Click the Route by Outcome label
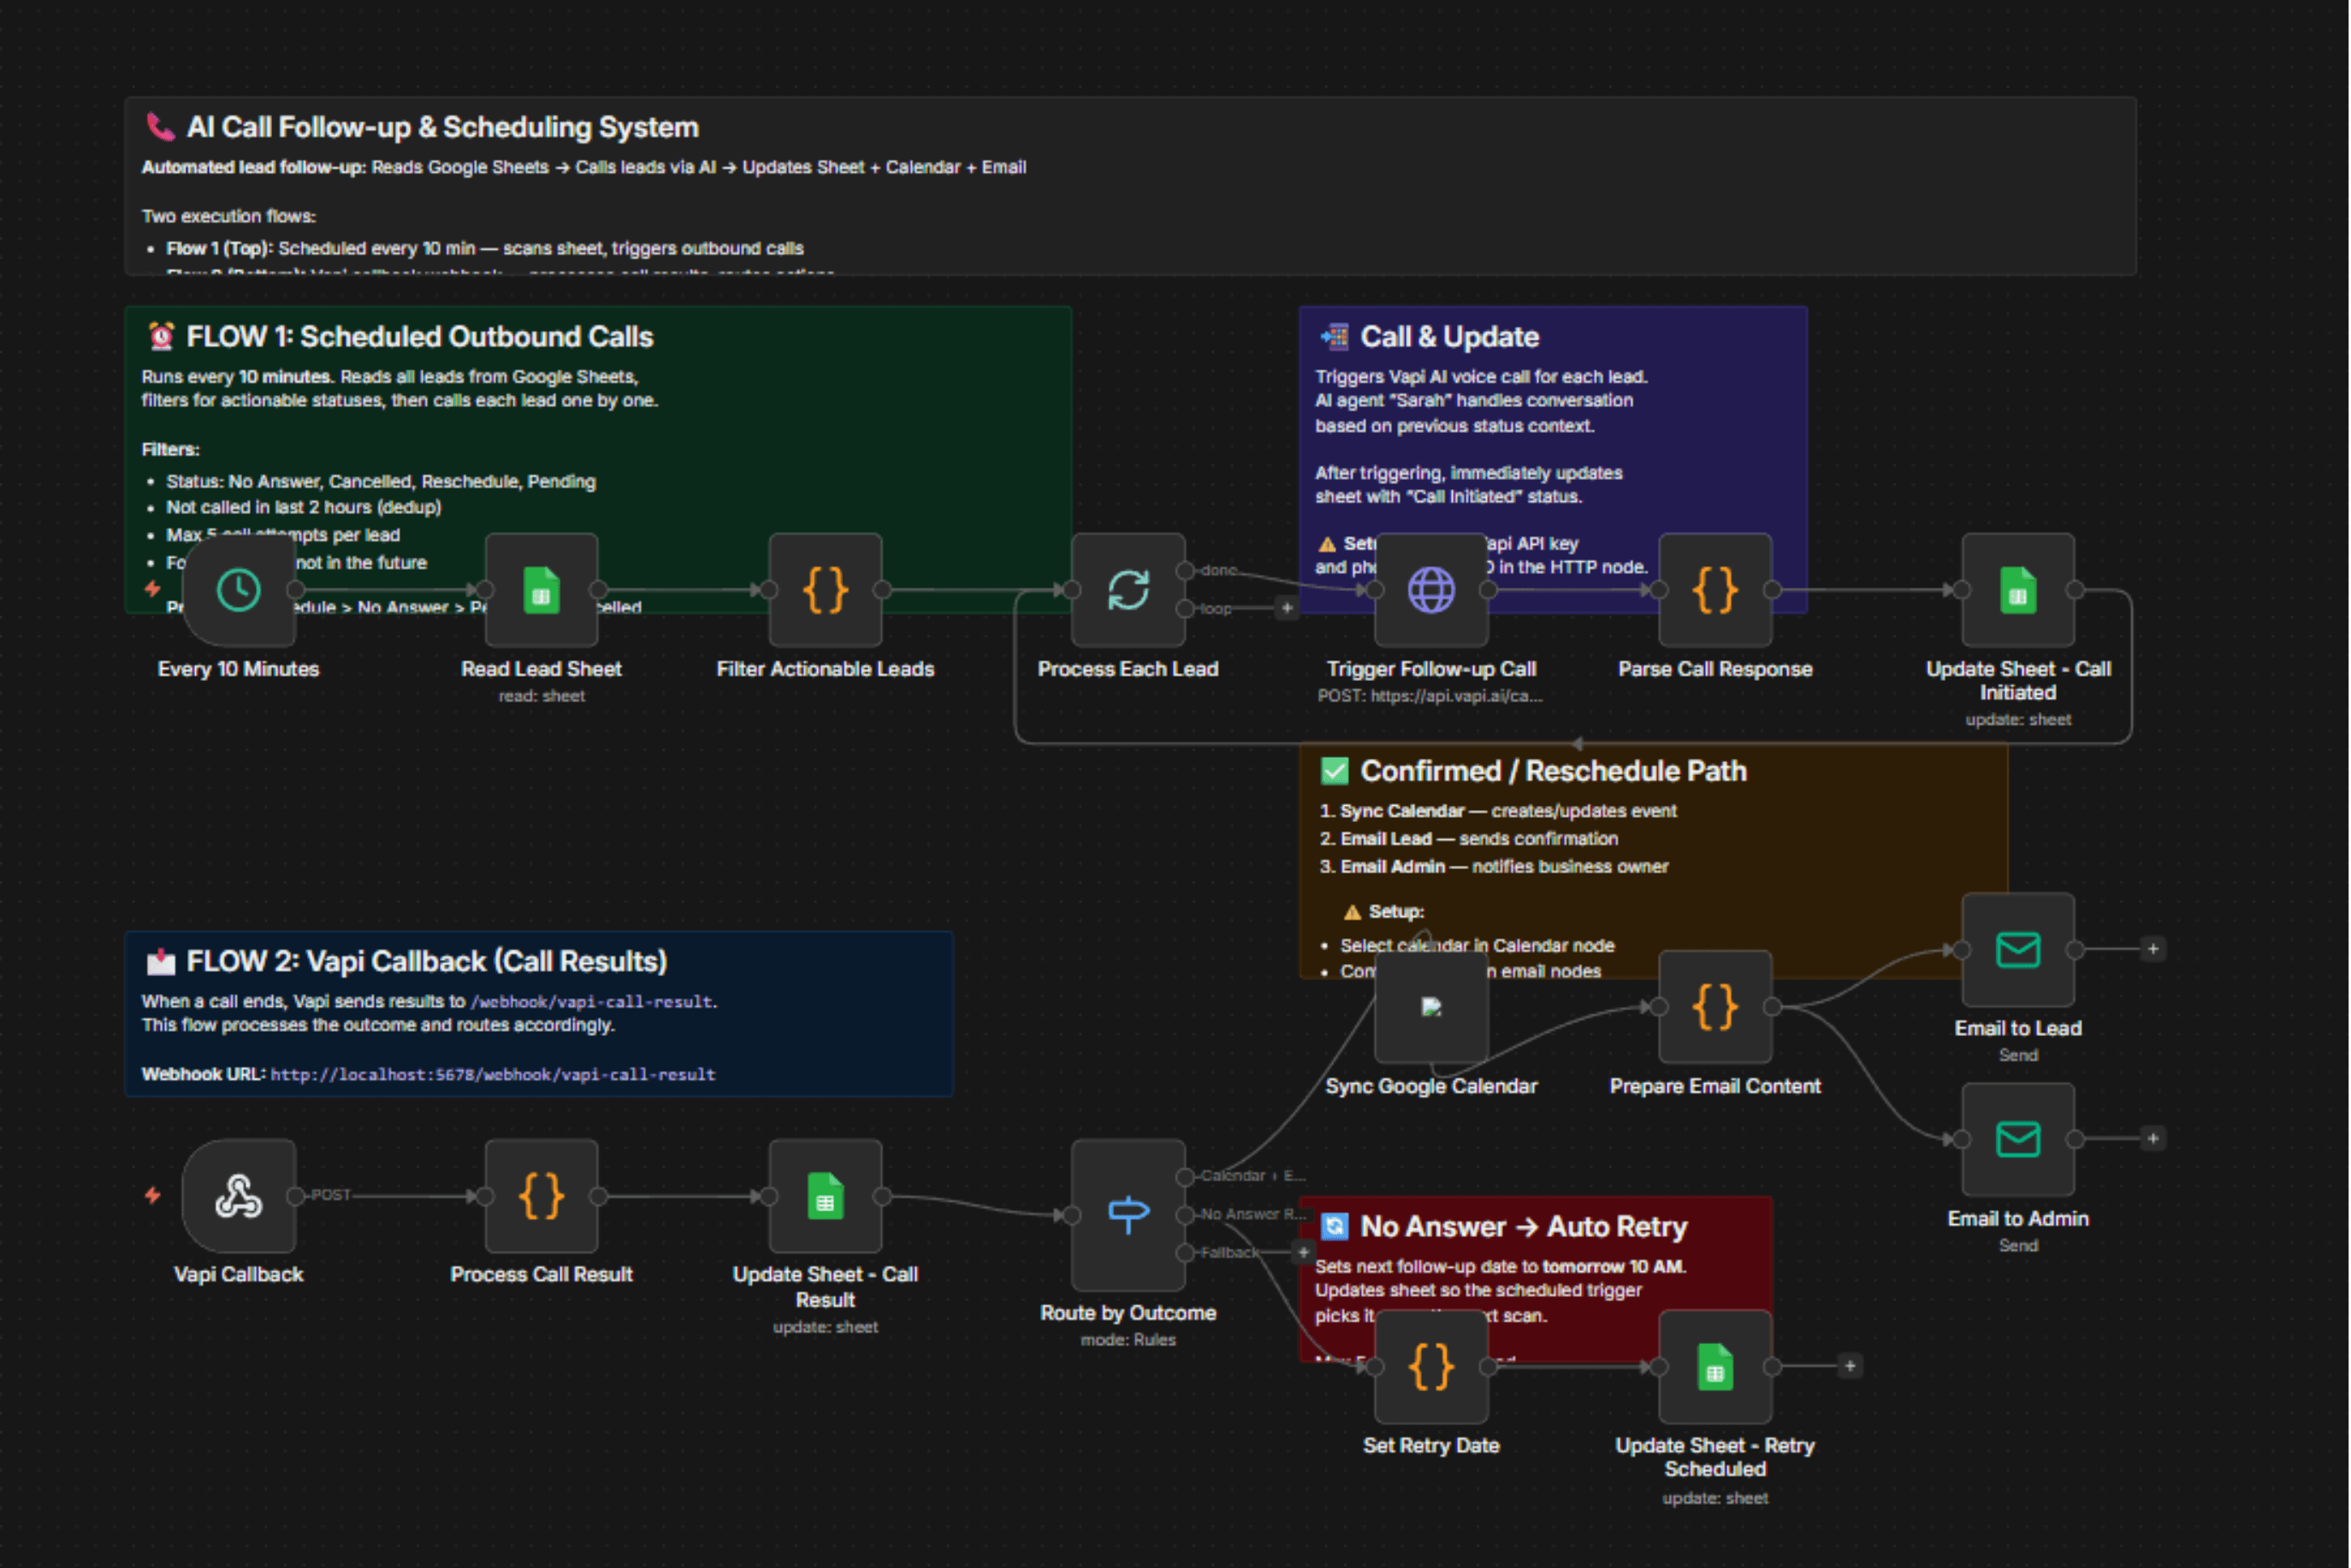 point(1128,1313)
